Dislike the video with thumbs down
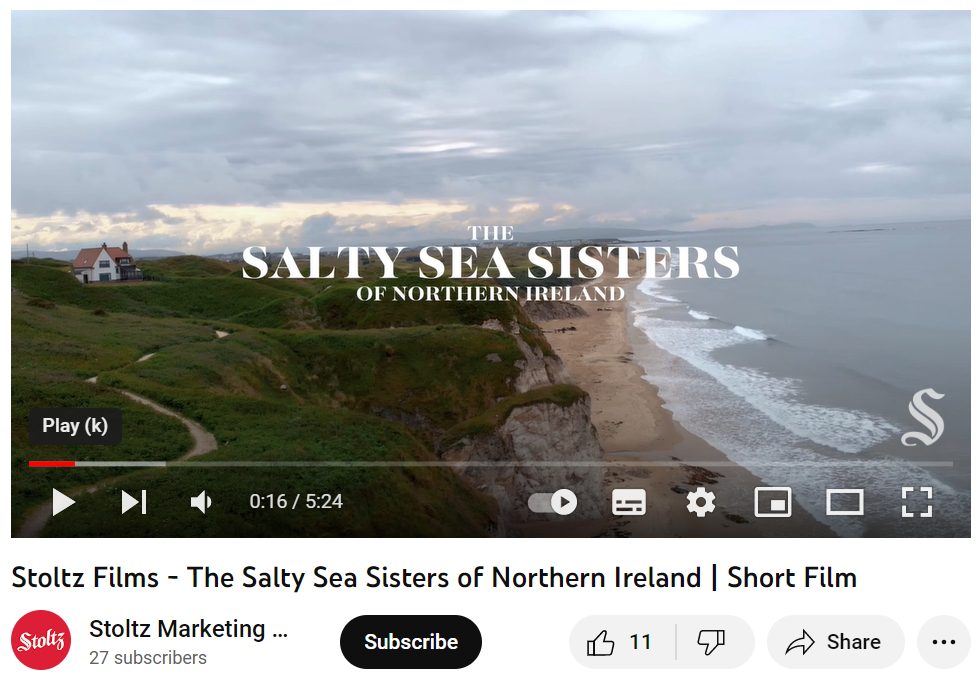 click(x=712, y=642)
